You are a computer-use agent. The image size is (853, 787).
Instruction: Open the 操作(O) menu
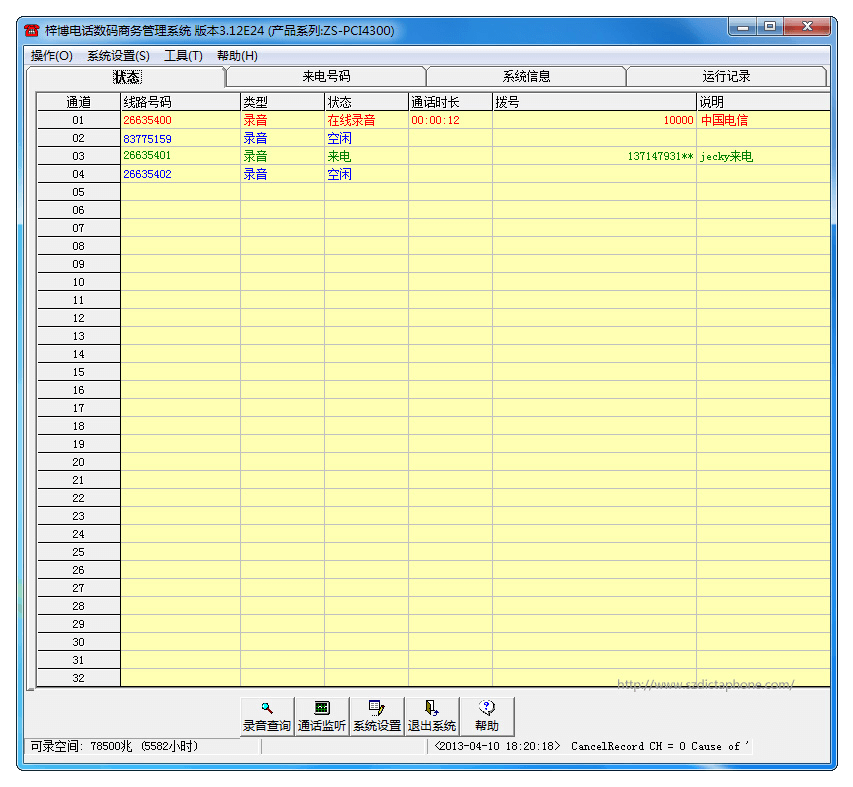tap(52, 56)
